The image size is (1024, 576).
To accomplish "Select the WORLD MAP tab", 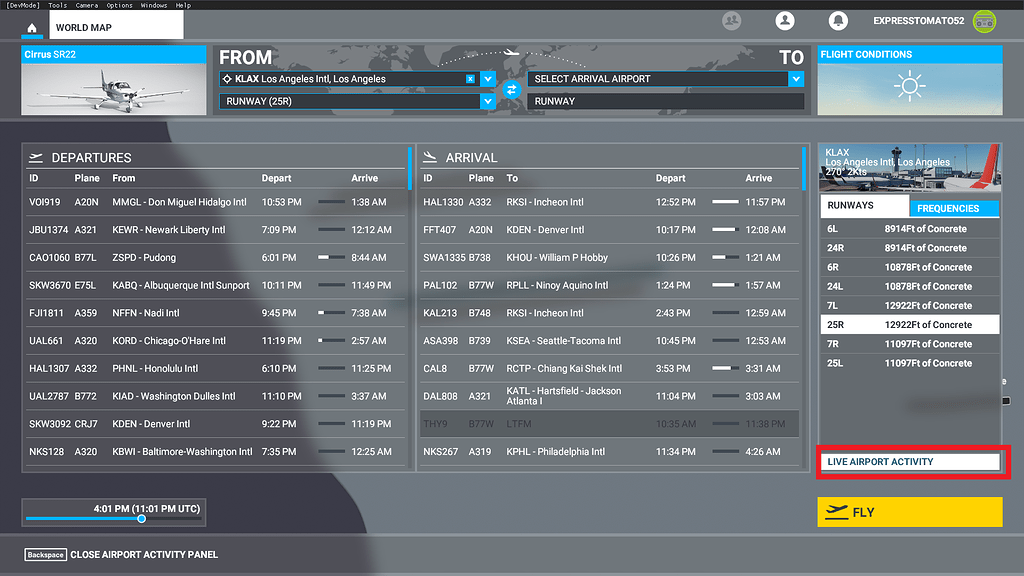I will pos(113,29).
